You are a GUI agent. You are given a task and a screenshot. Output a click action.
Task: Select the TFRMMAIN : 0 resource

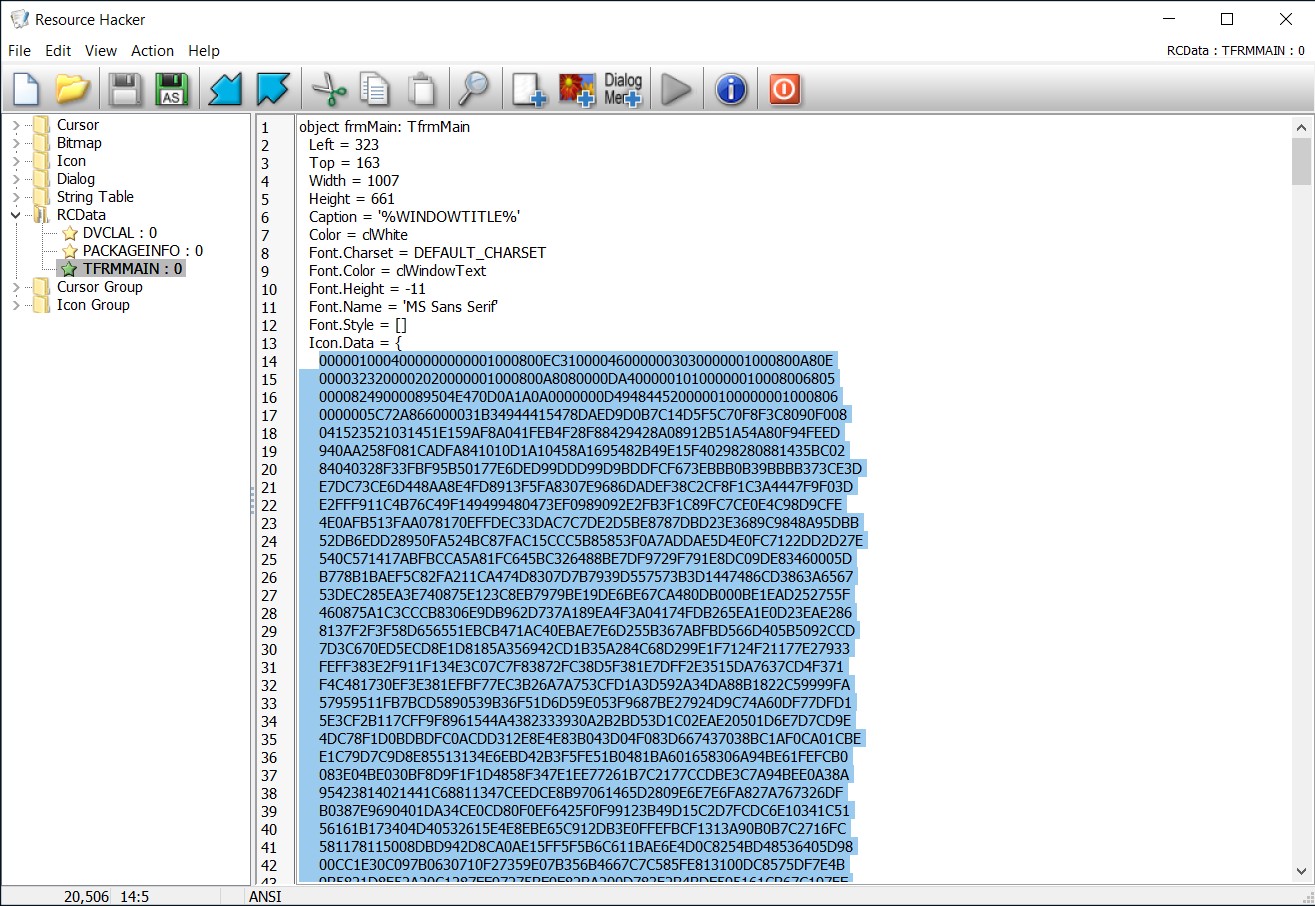pyautogui.click(x=132, y=269)
